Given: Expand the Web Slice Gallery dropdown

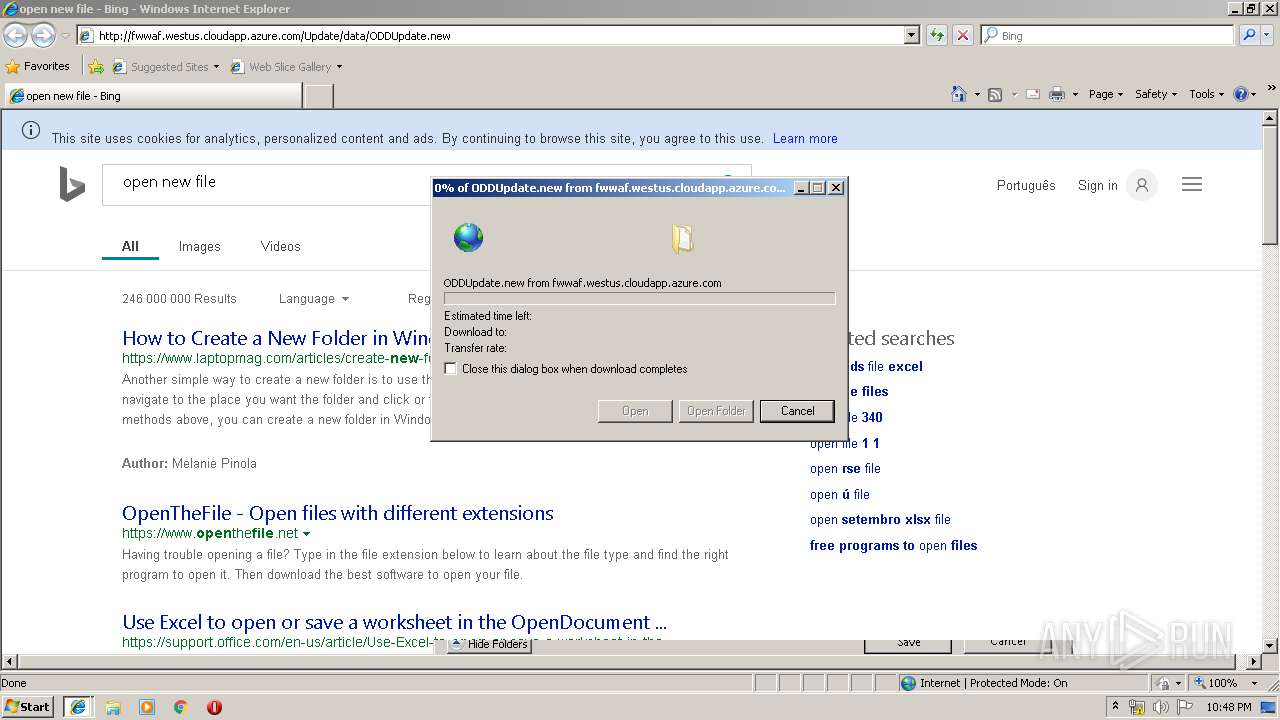Looking at the screenshot, I should tap(339, 67).
